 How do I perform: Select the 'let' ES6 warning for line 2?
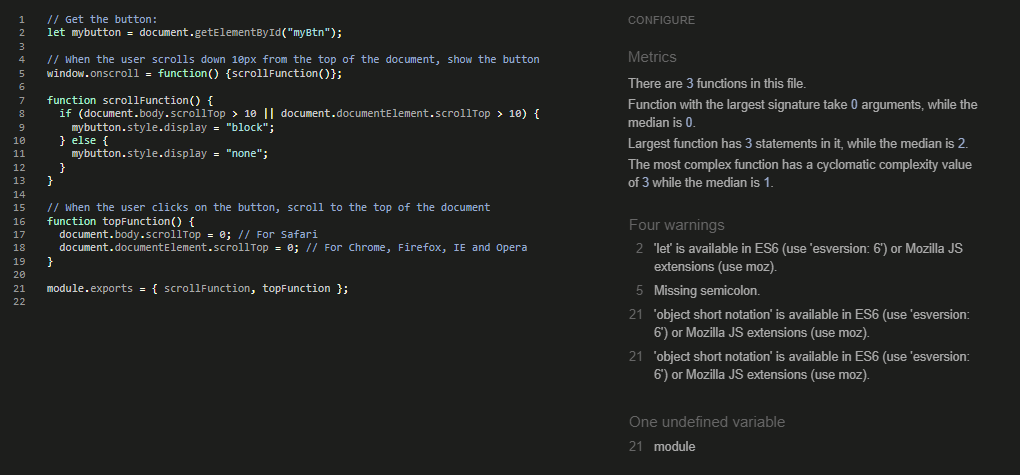(x=808, y=258)
